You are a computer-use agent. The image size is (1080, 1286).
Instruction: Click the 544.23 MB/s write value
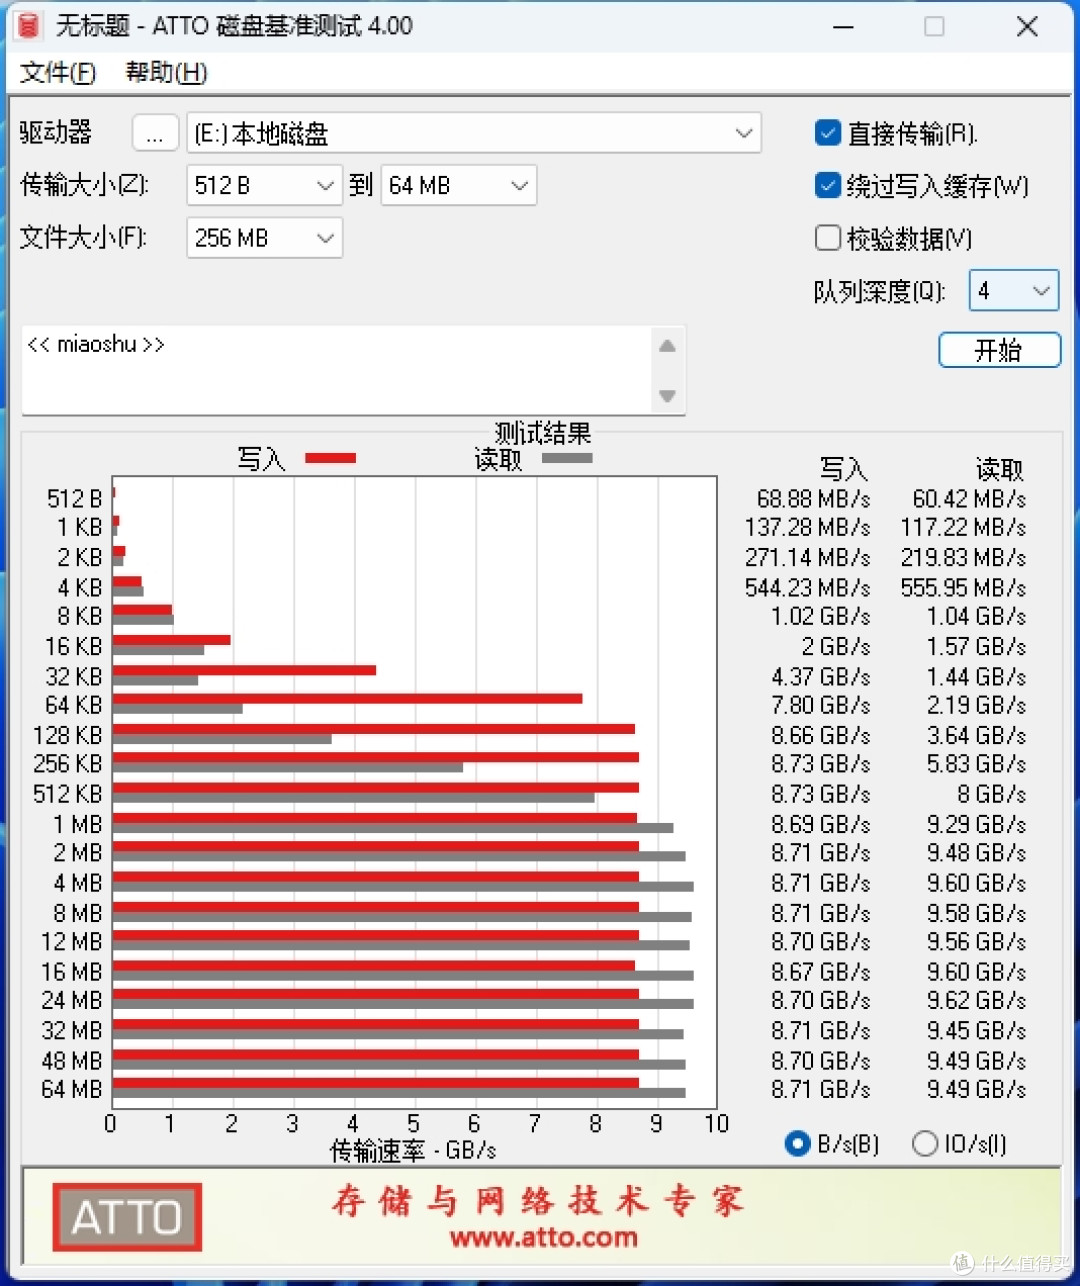pyautogui.click(x=807, y=588)
